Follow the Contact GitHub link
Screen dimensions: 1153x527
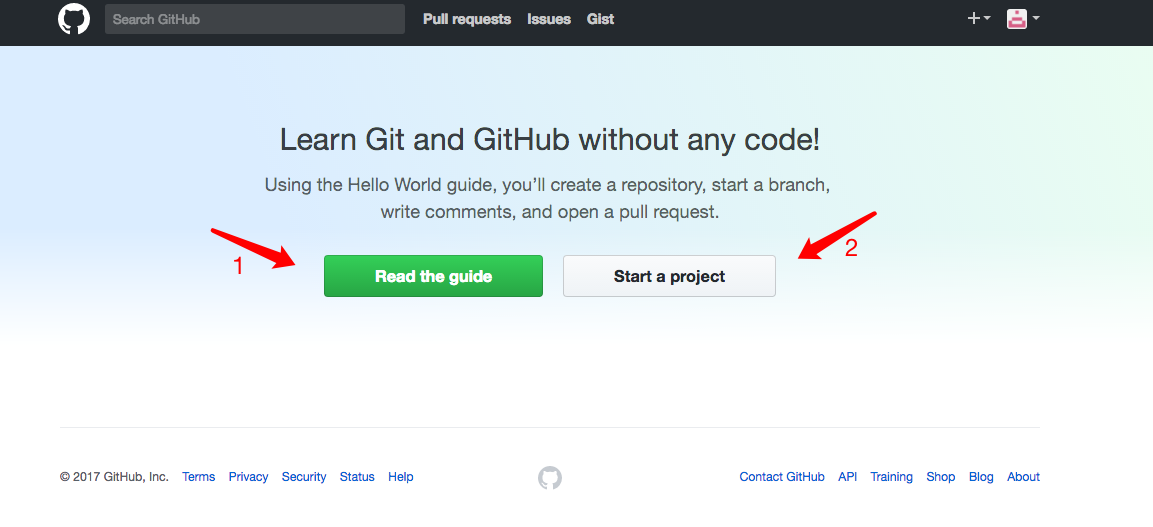point(782,477)
